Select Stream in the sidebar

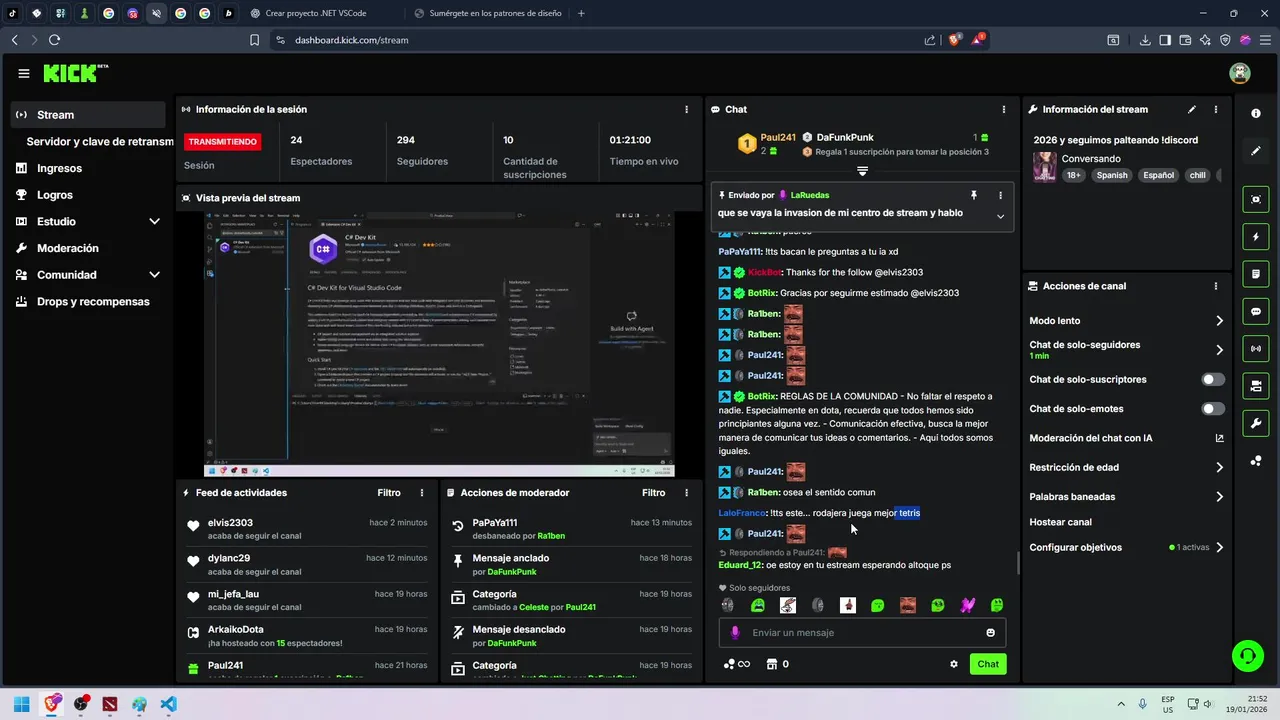pyautogui.click(x=89, y=115)
